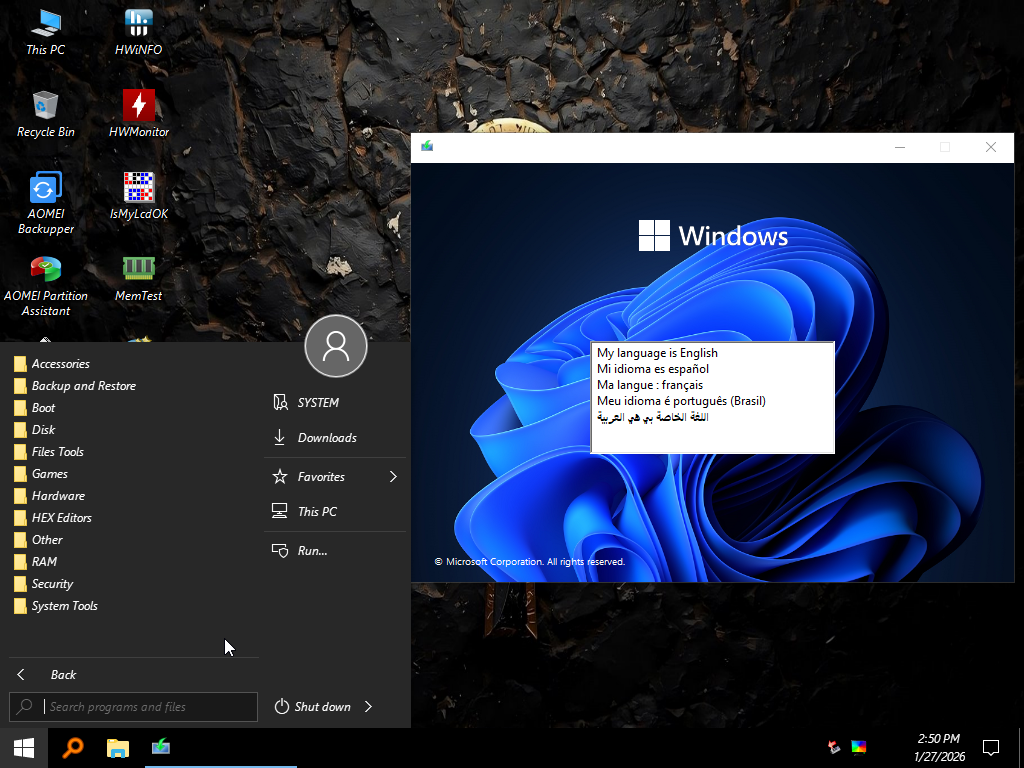Click the Search programs and files field

click(x=133, y=707)
